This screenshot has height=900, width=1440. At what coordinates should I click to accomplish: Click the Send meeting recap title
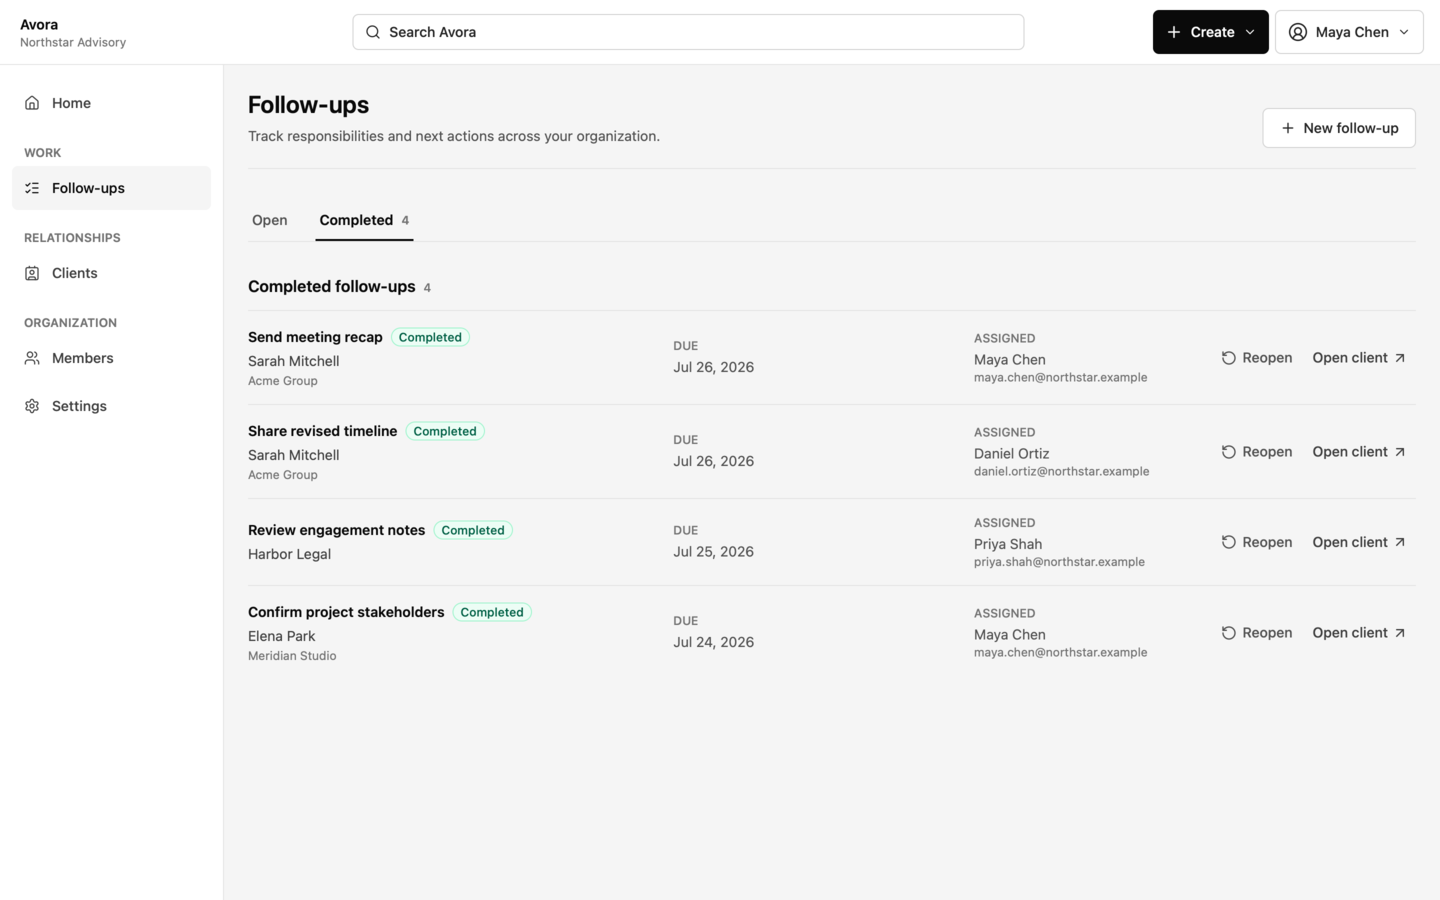[x=315, y=337]
